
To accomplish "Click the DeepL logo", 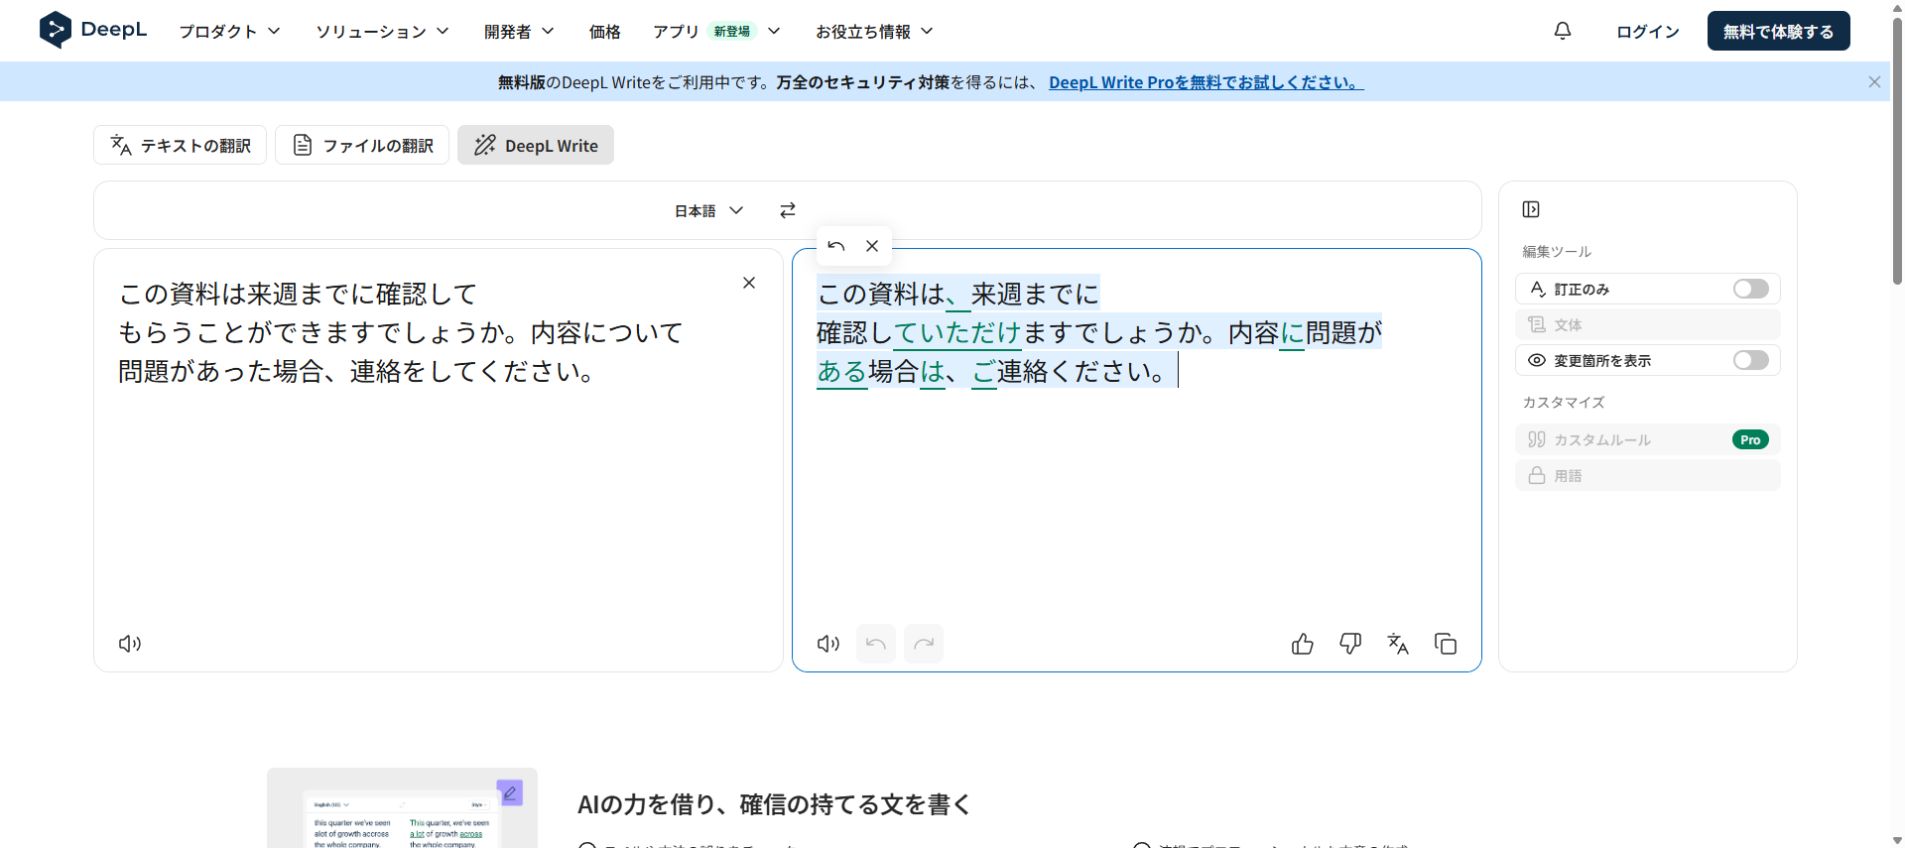I will point(93,30).
